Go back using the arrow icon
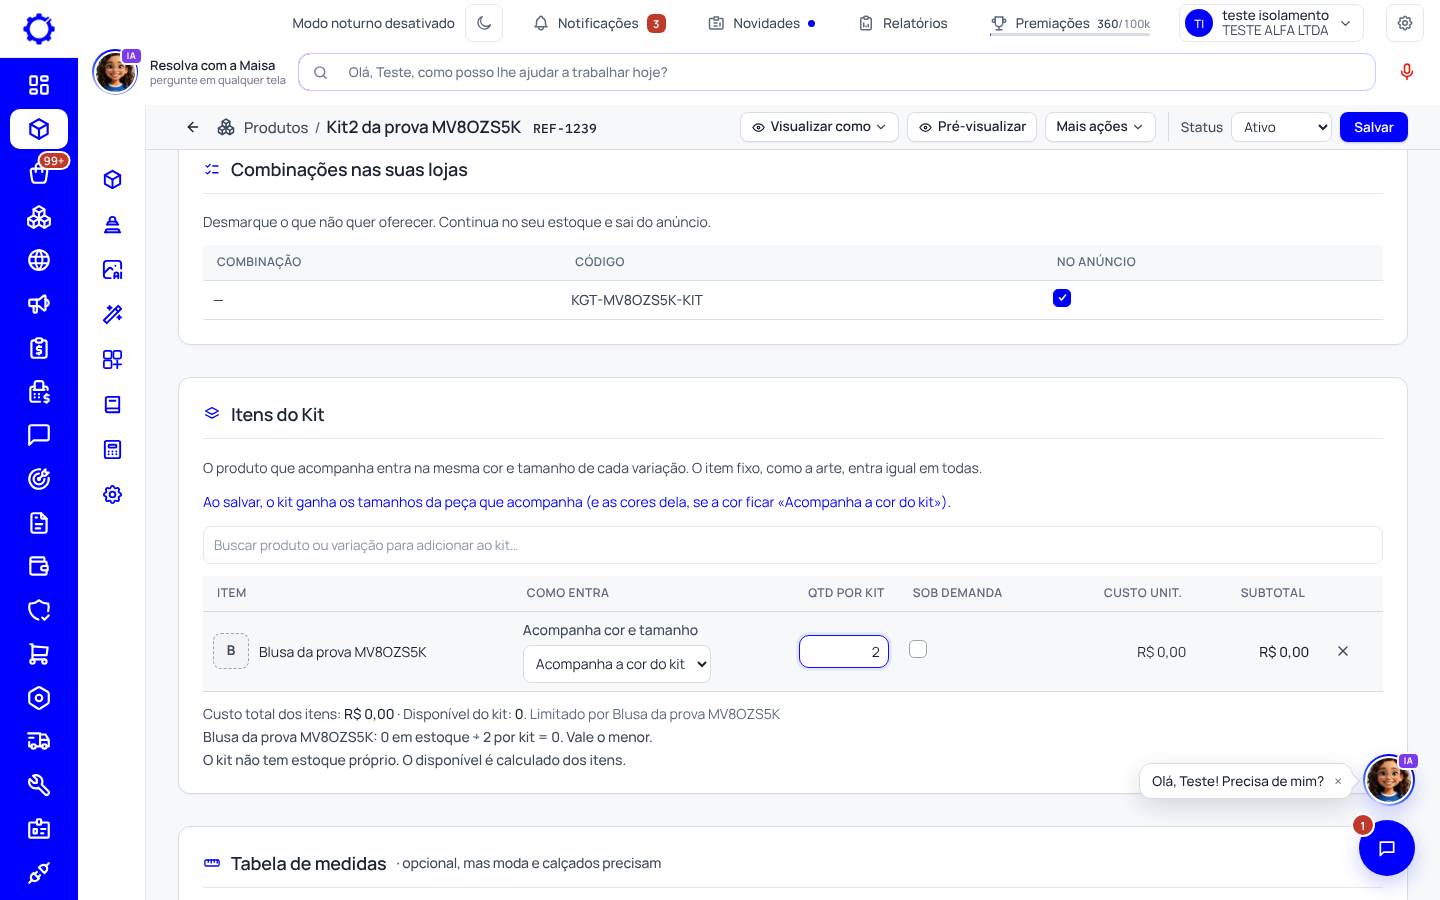The width and height of the screenshot is (1440, 900). (193, 127)
